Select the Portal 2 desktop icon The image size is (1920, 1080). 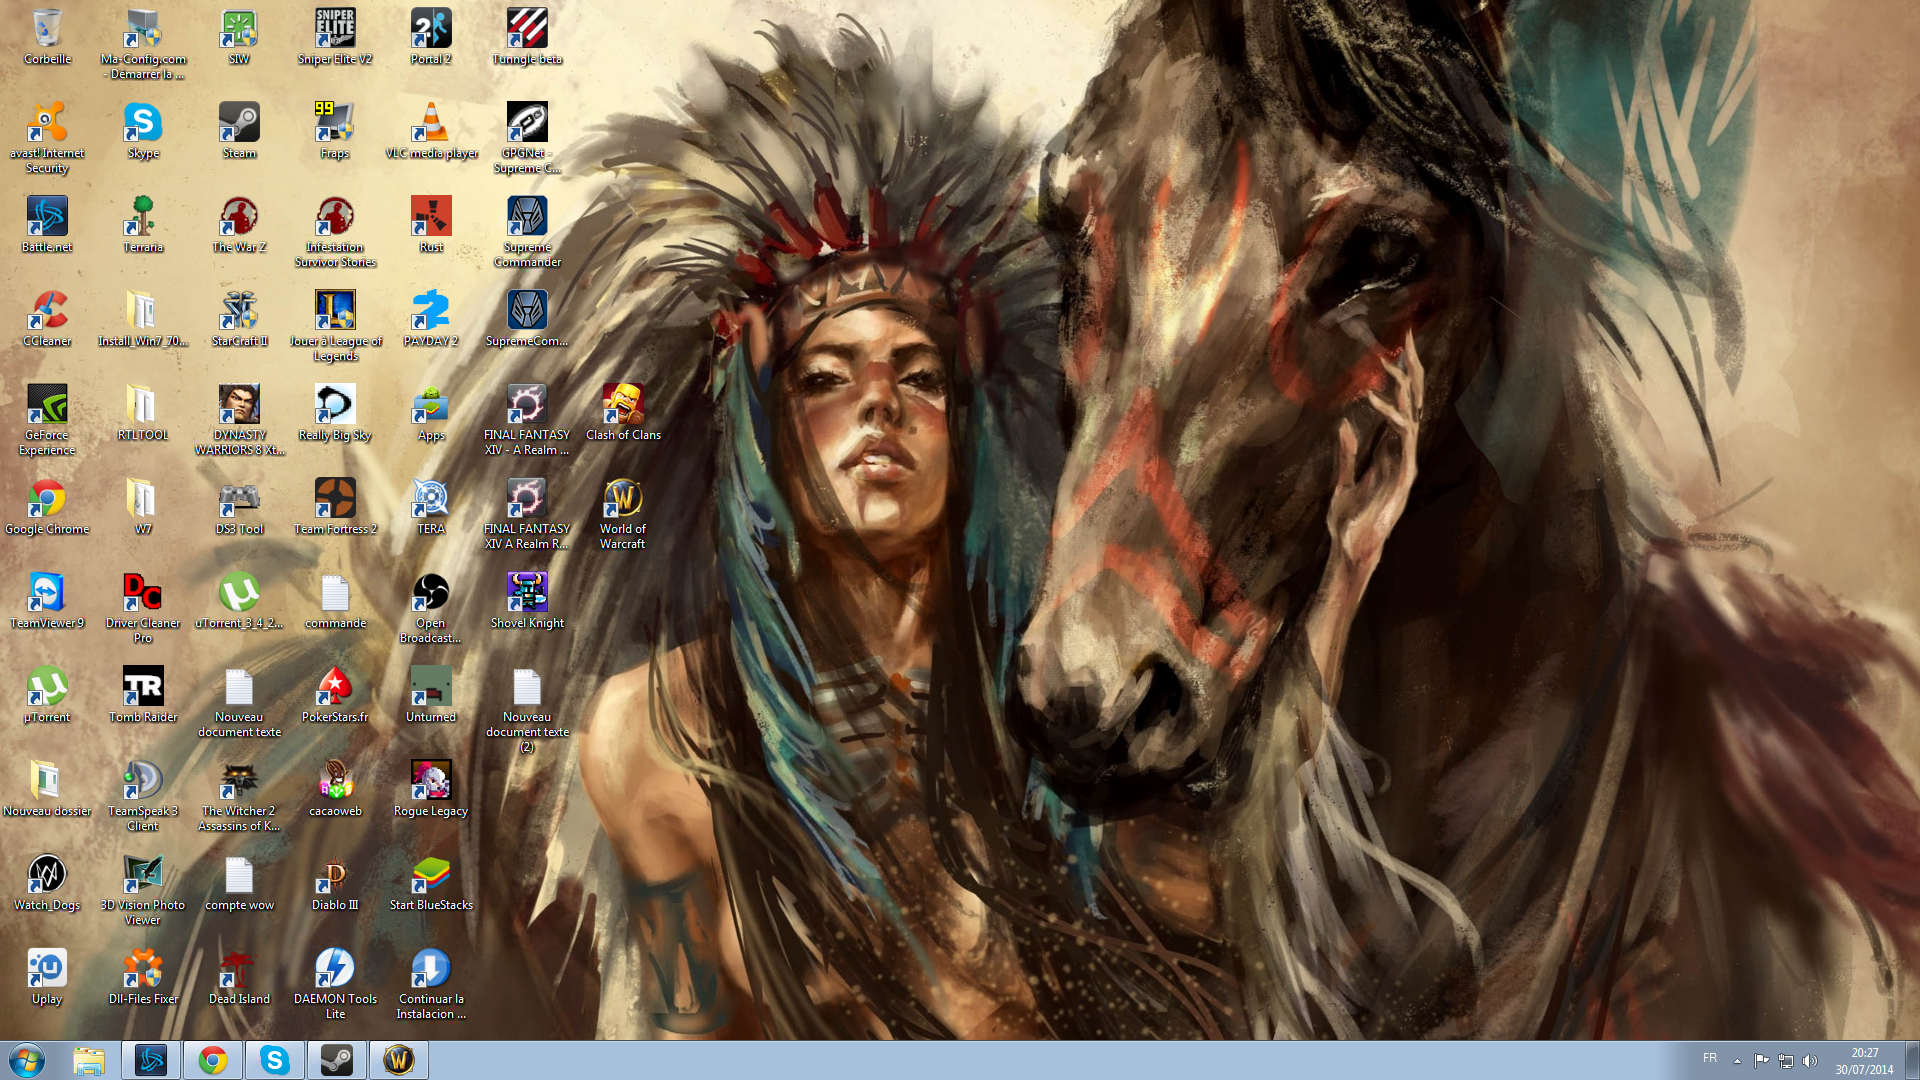[431, 37]
